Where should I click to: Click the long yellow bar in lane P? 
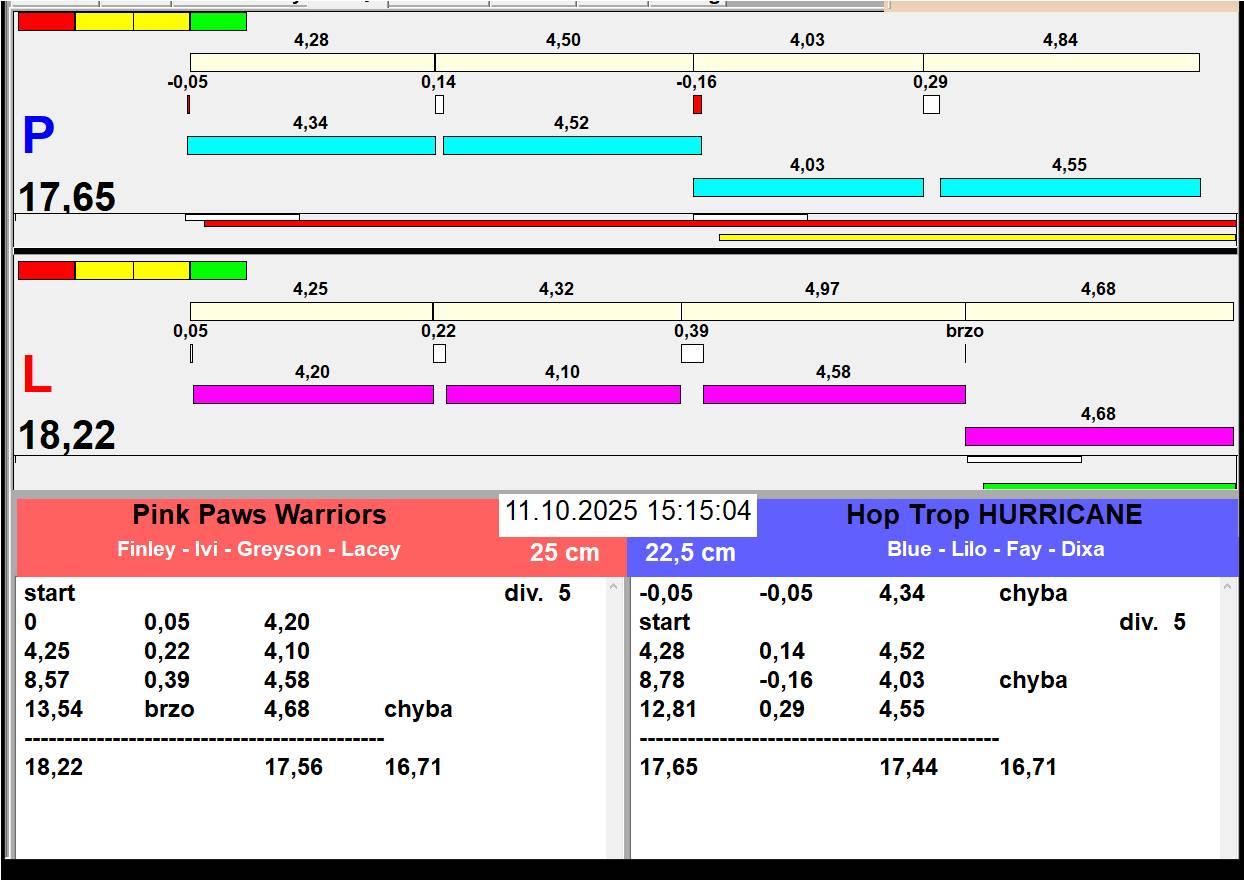point(977,237)
